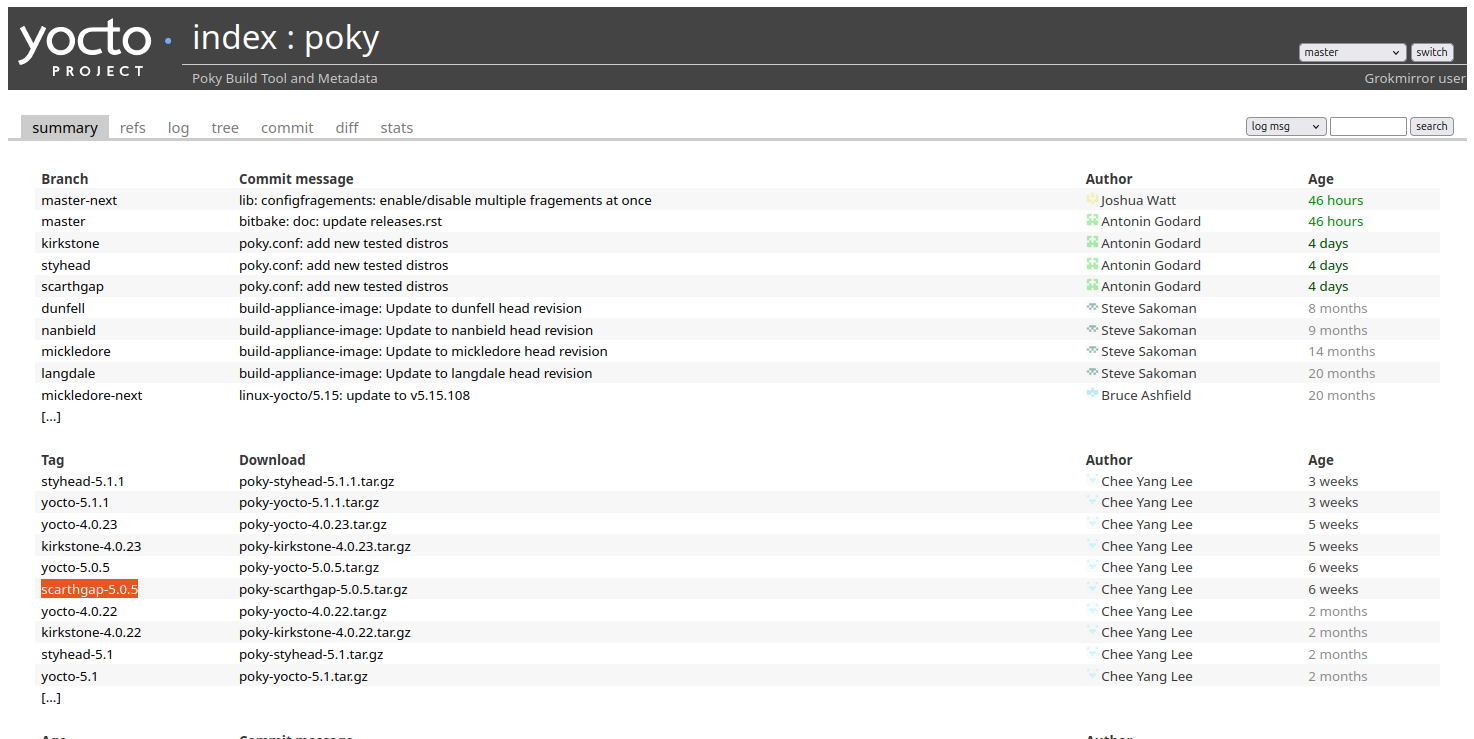
Task: Open the Grokmirror user link
Action: [x=1414, y=78]
